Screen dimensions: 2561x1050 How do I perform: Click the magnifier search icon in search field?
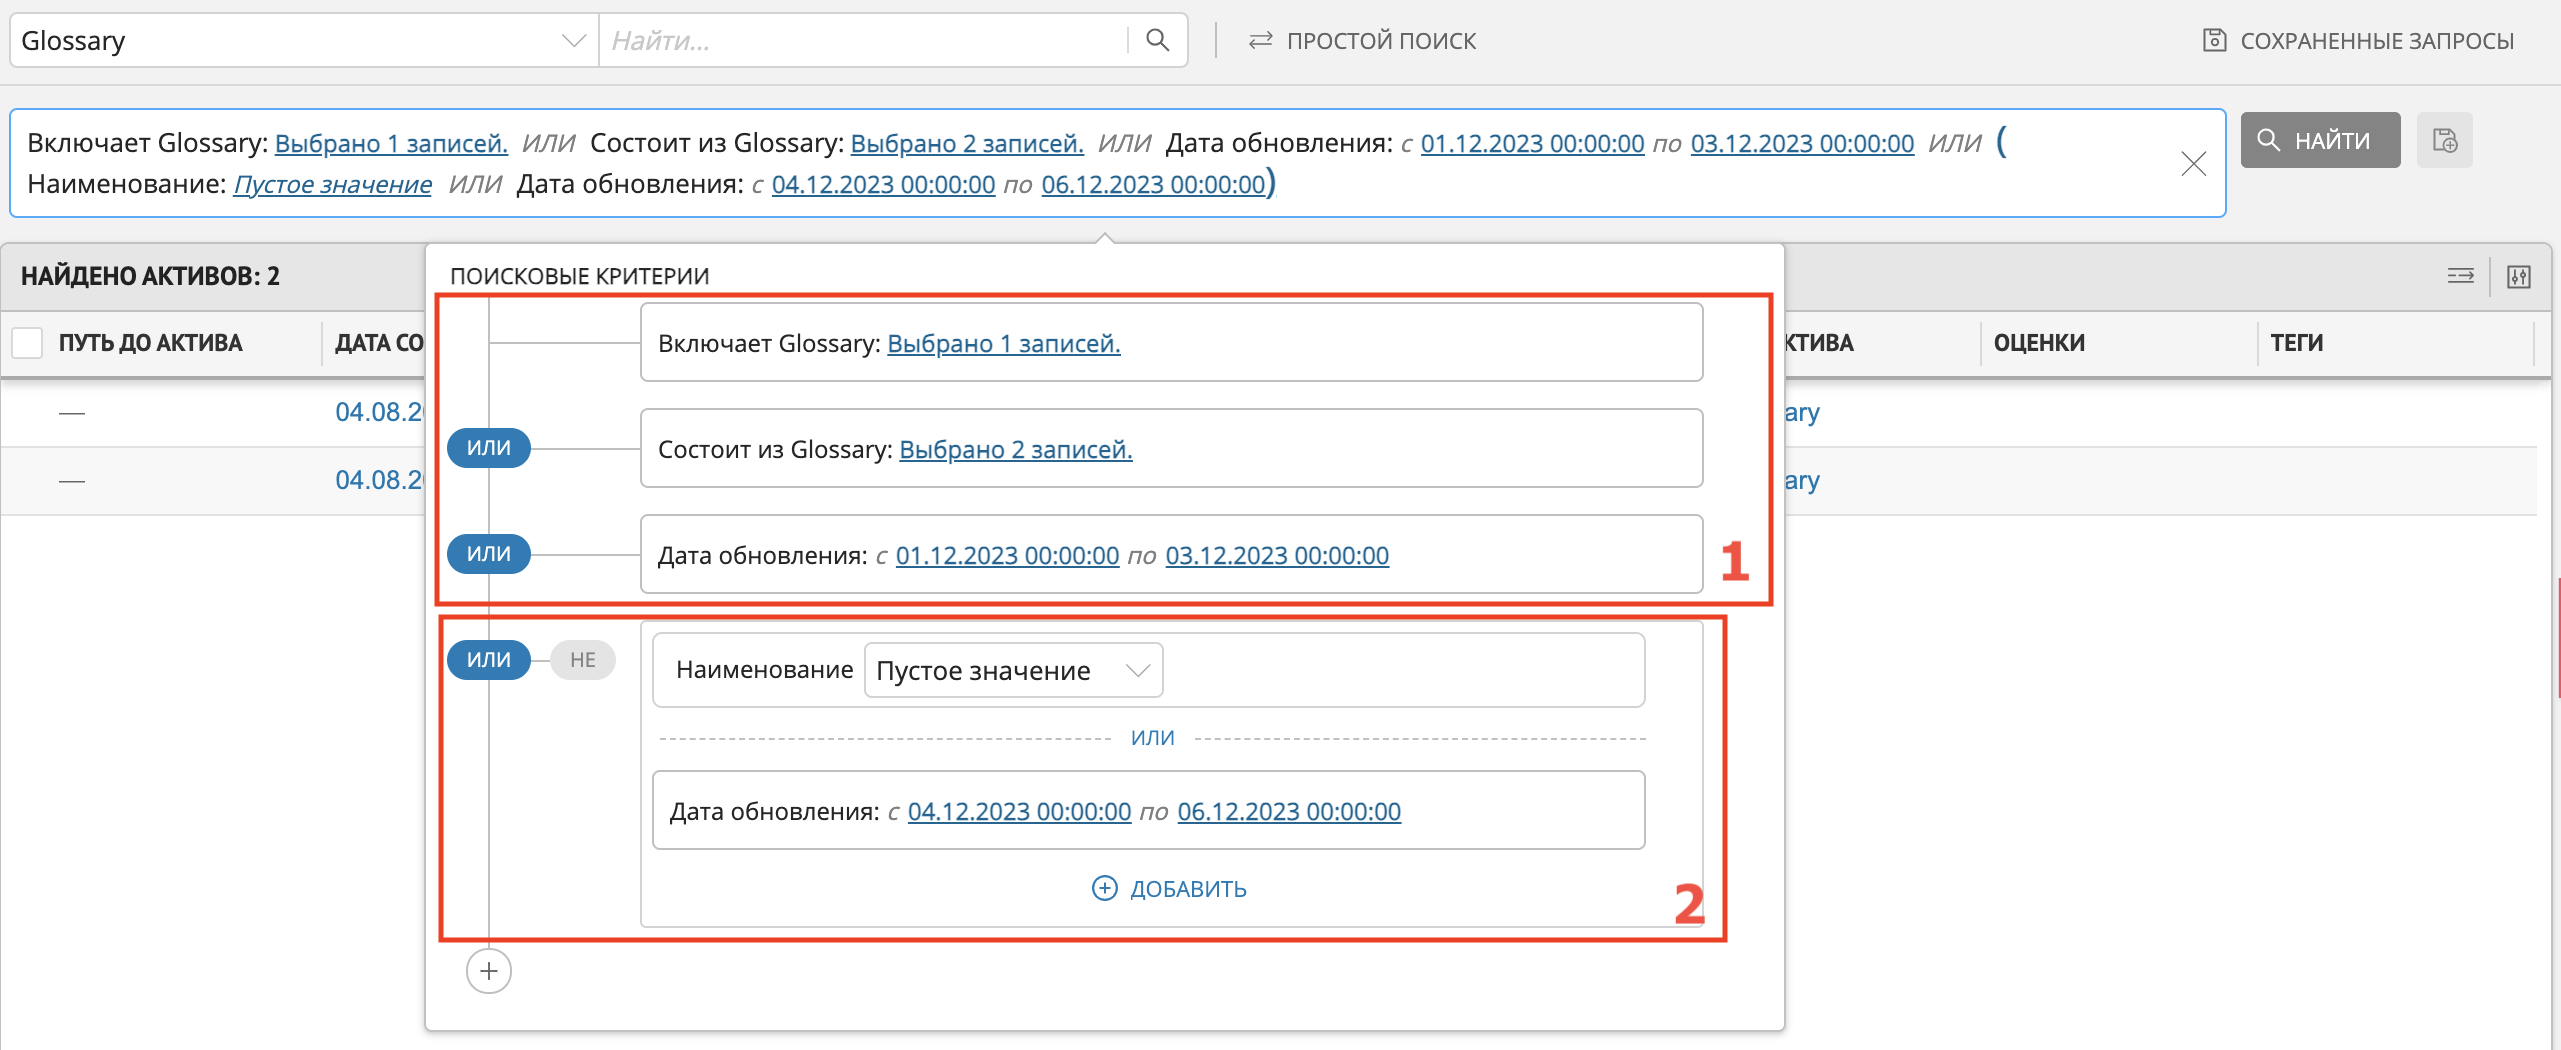coord(1157,40)
